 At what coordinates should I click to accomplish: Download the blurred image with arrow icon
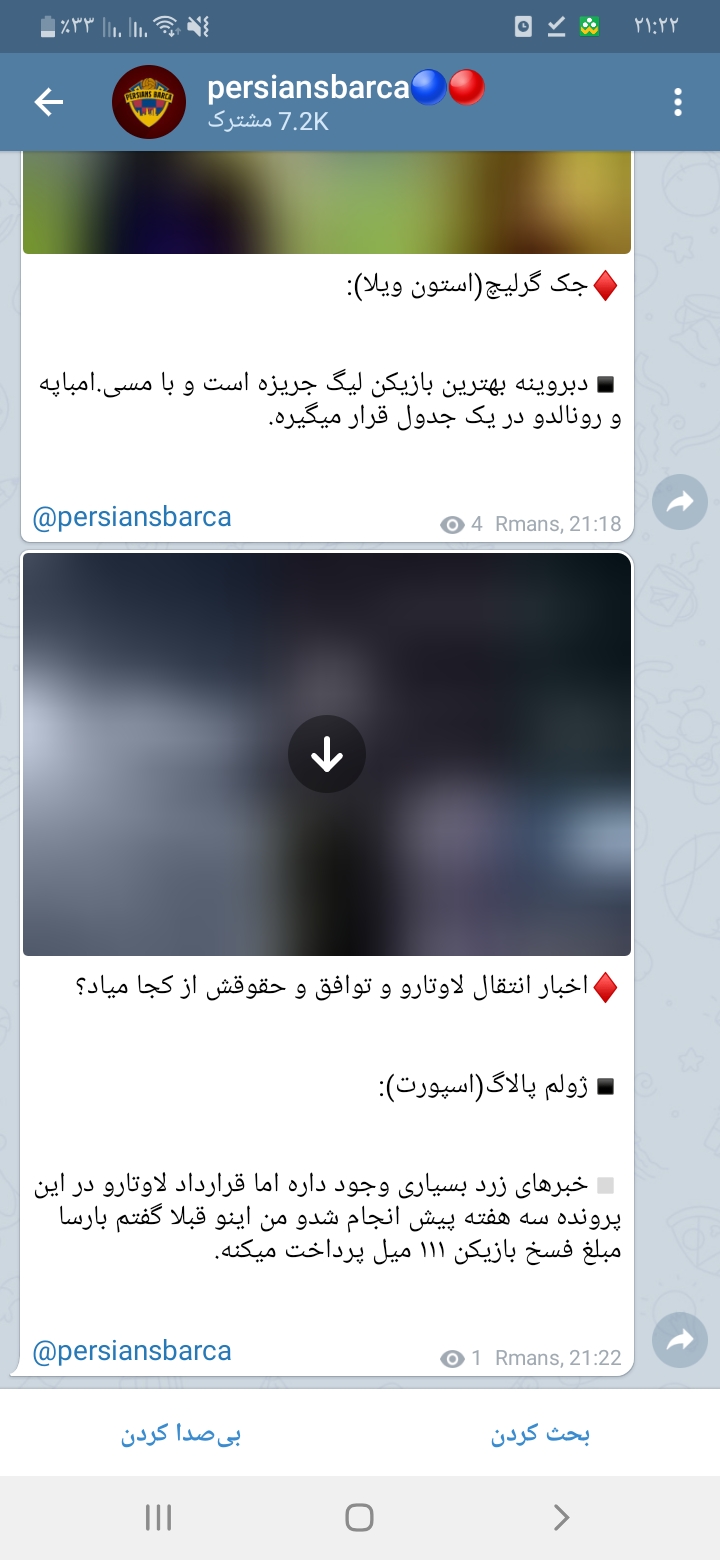(x=327, y=755)
